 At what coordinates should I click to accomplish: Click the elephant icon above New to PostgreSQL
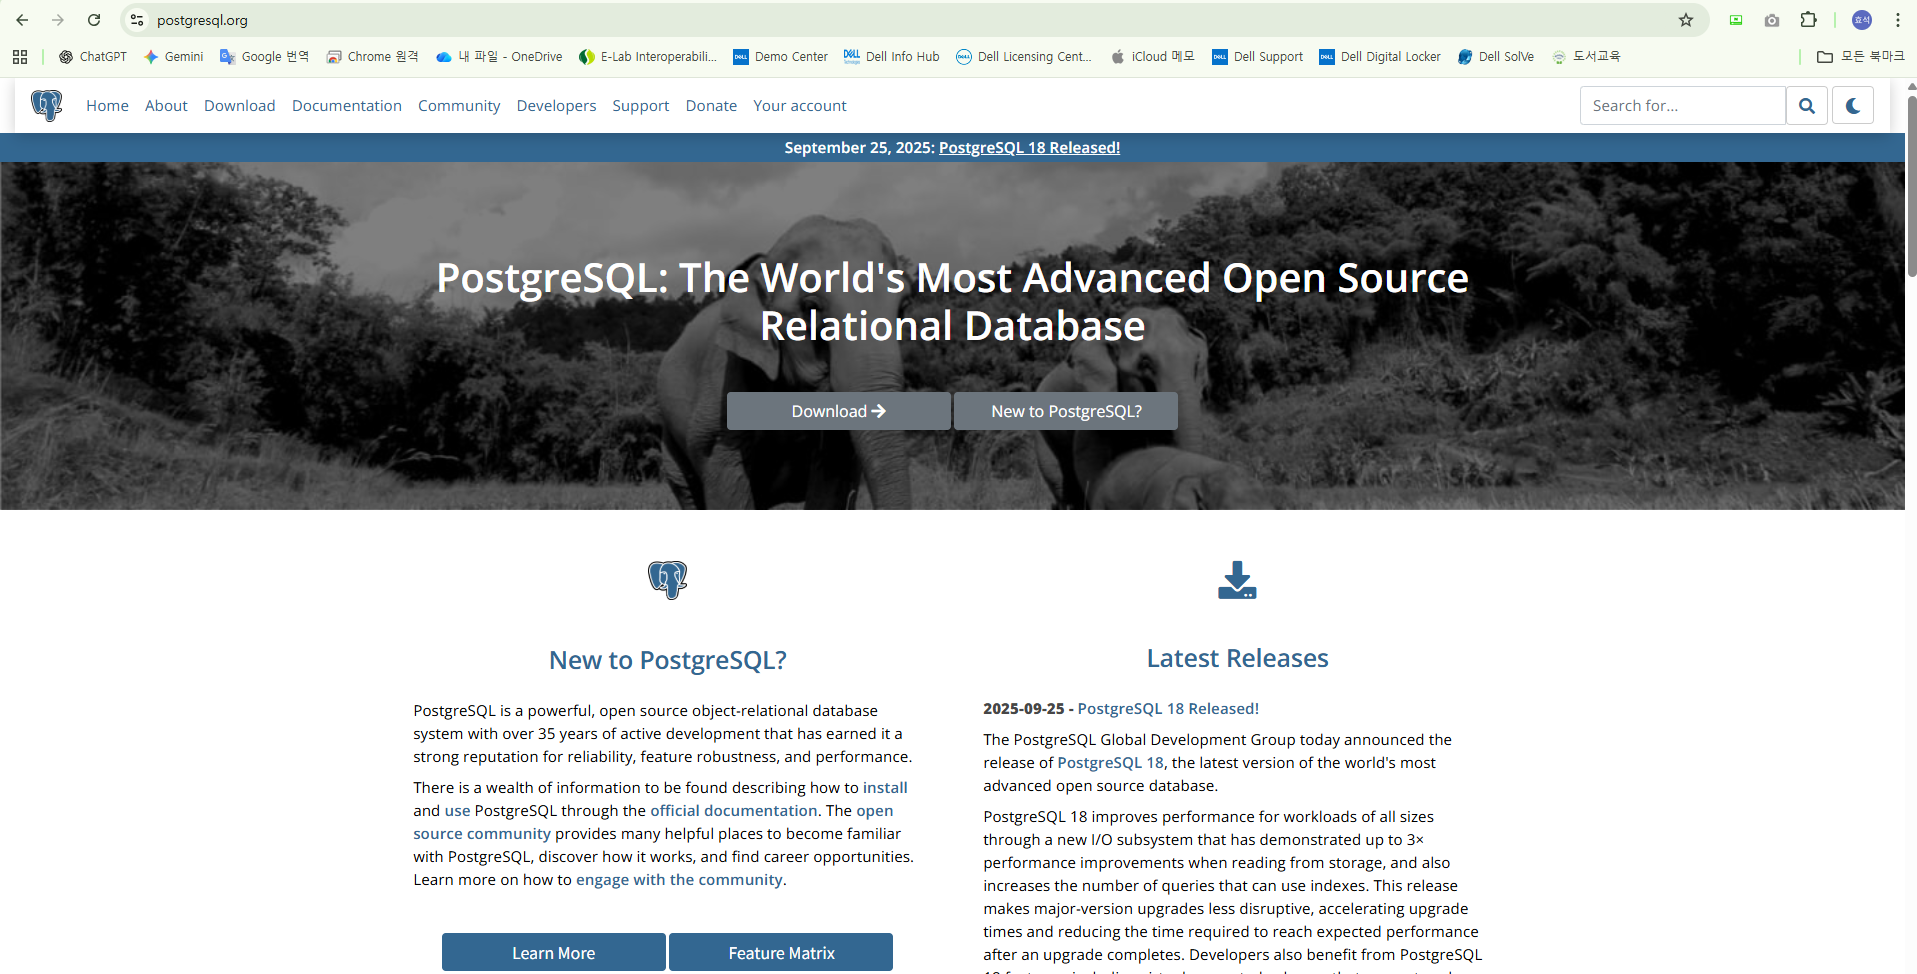click(667, 580)
